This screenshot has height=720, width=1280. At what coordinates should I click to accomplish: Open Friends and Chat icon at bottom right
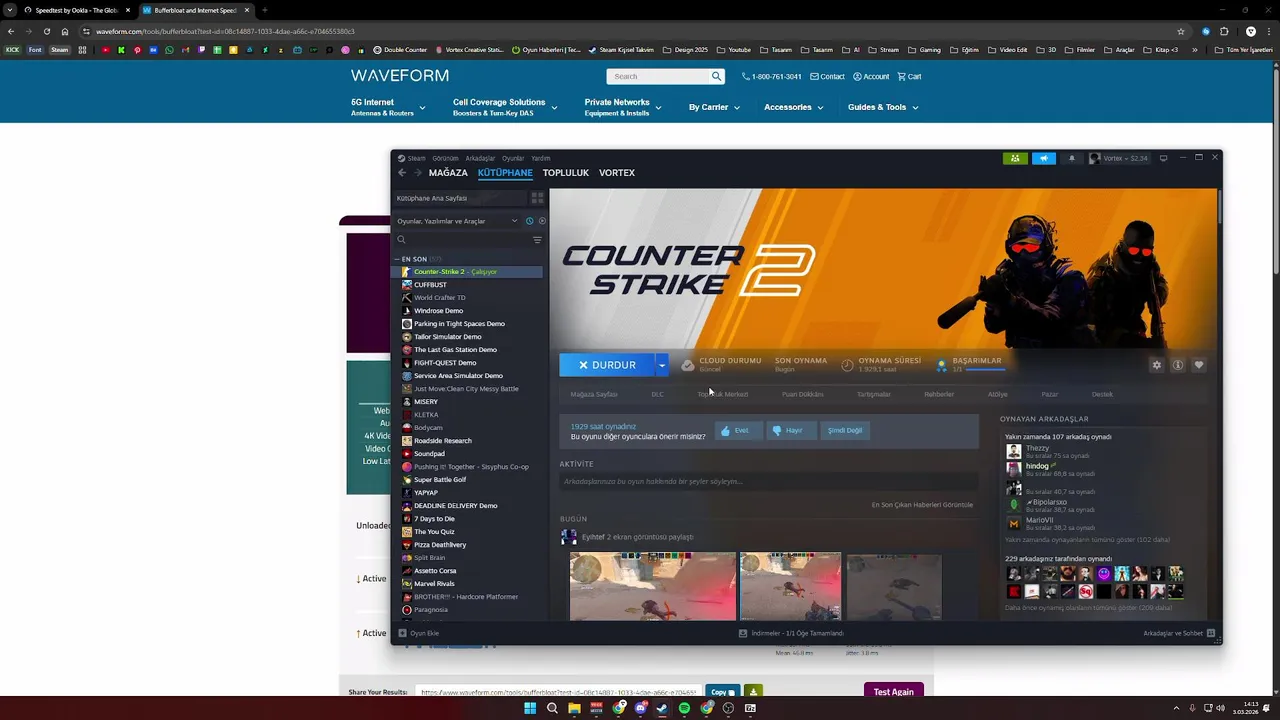[1211, 633]
